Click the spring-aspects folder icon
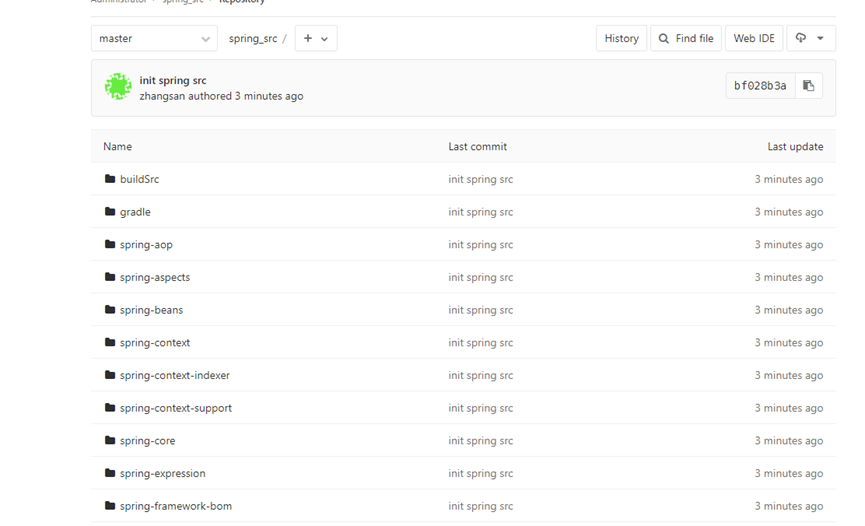 pyautogui.click(x=110, y=277)
